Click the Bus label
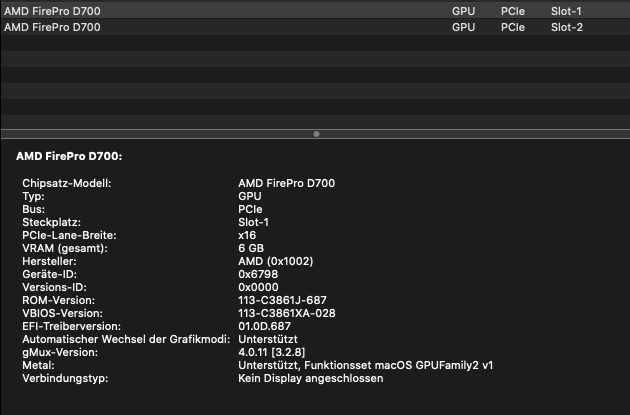Image resolution: width=630 pixels, height=415 pixels. coord(33,209)
